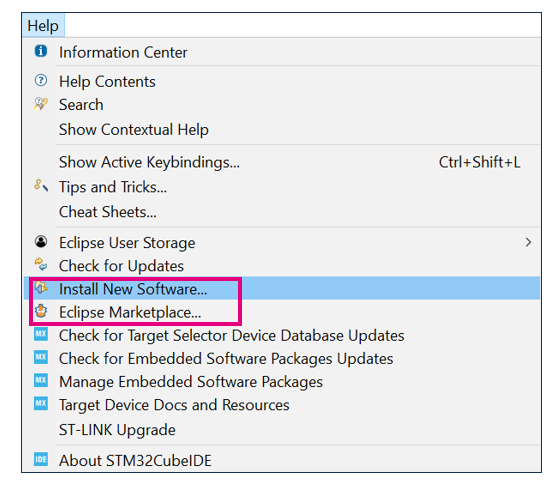Click the Eclipse User Storage person icon

(x=41, y=242)
